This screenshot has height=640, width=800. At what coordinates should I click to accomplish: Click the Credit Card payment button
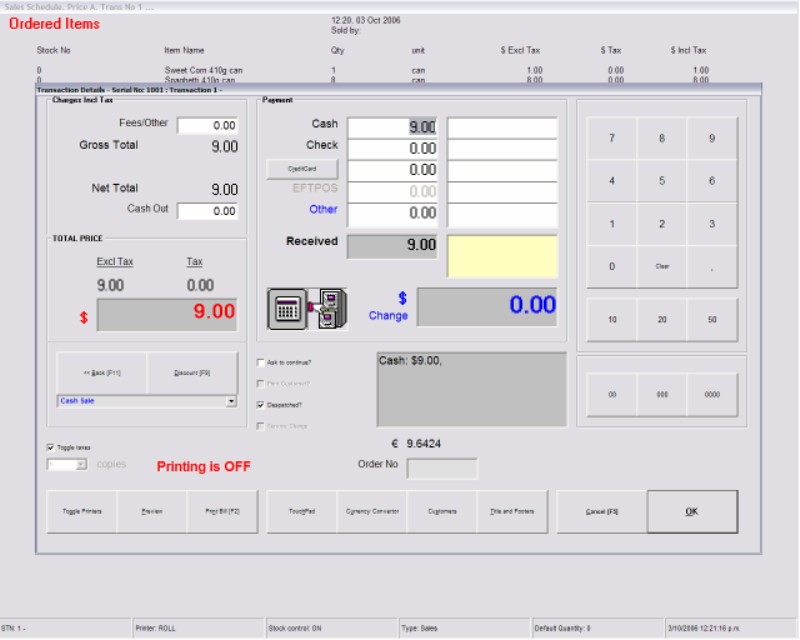click(302, 170)
